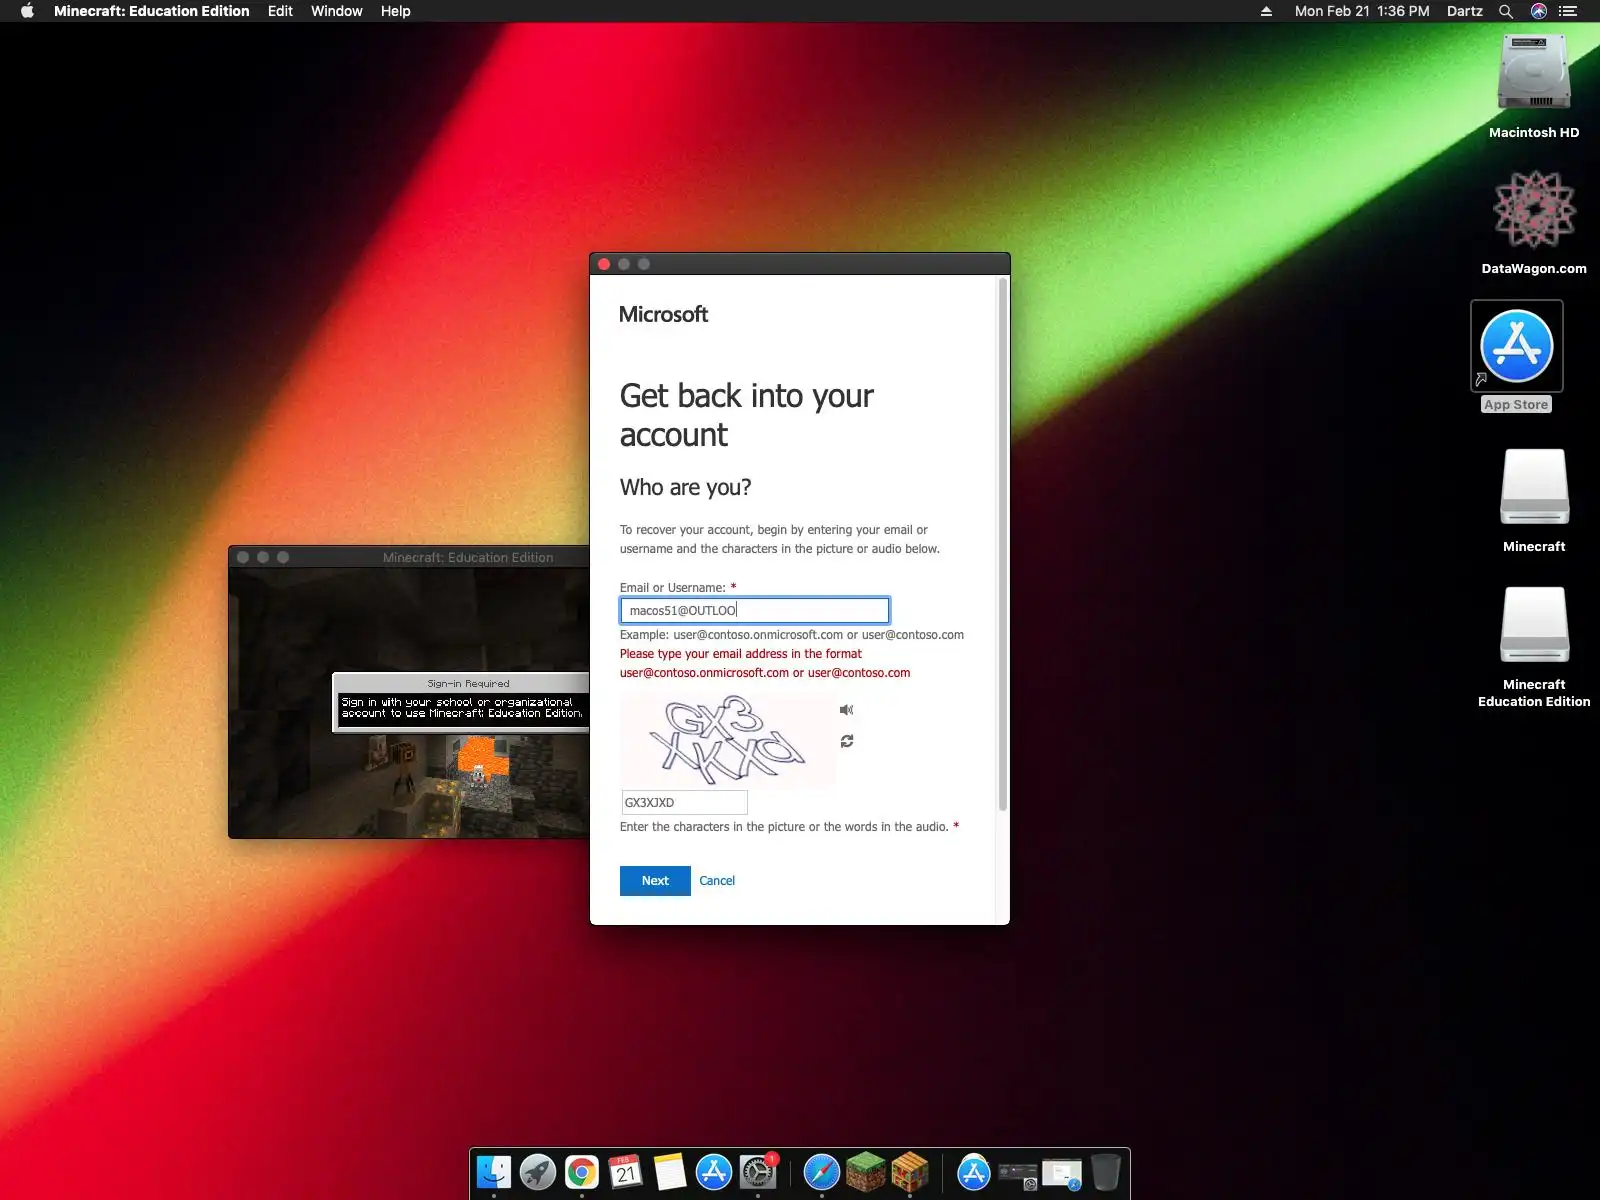Open the Minecraft grass block dock icon

tap(866, 1172)
